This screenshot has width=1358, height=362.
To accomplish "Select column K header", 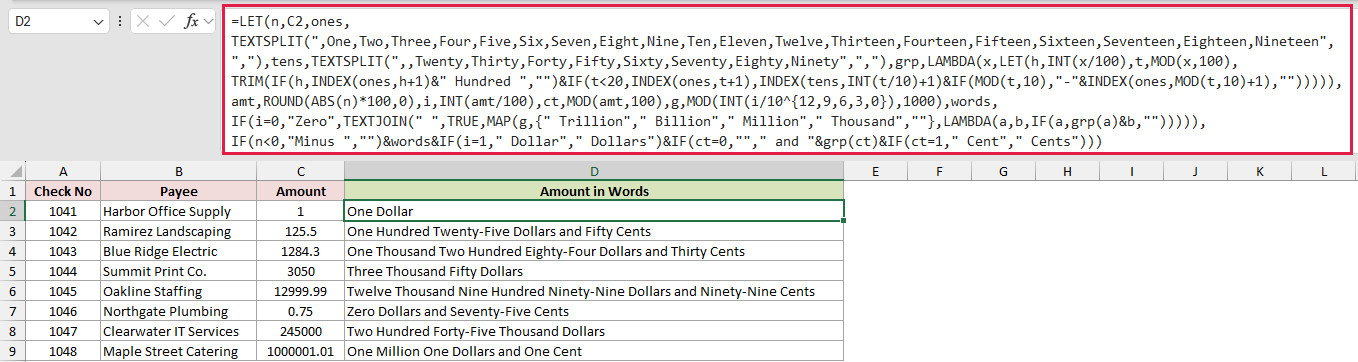I will (x=1260, y=171).
